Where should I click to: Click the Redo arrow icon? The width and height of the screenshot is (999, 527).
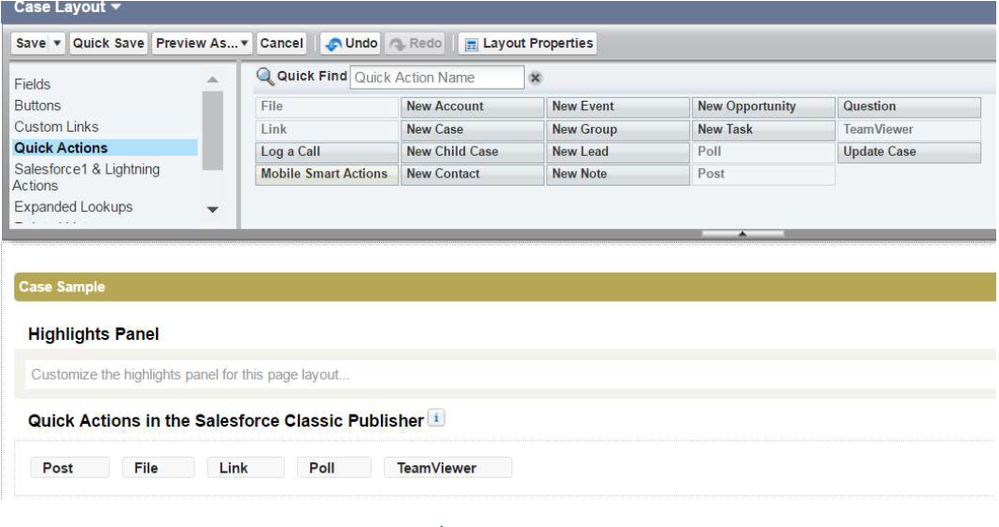(x=397, y=45)
